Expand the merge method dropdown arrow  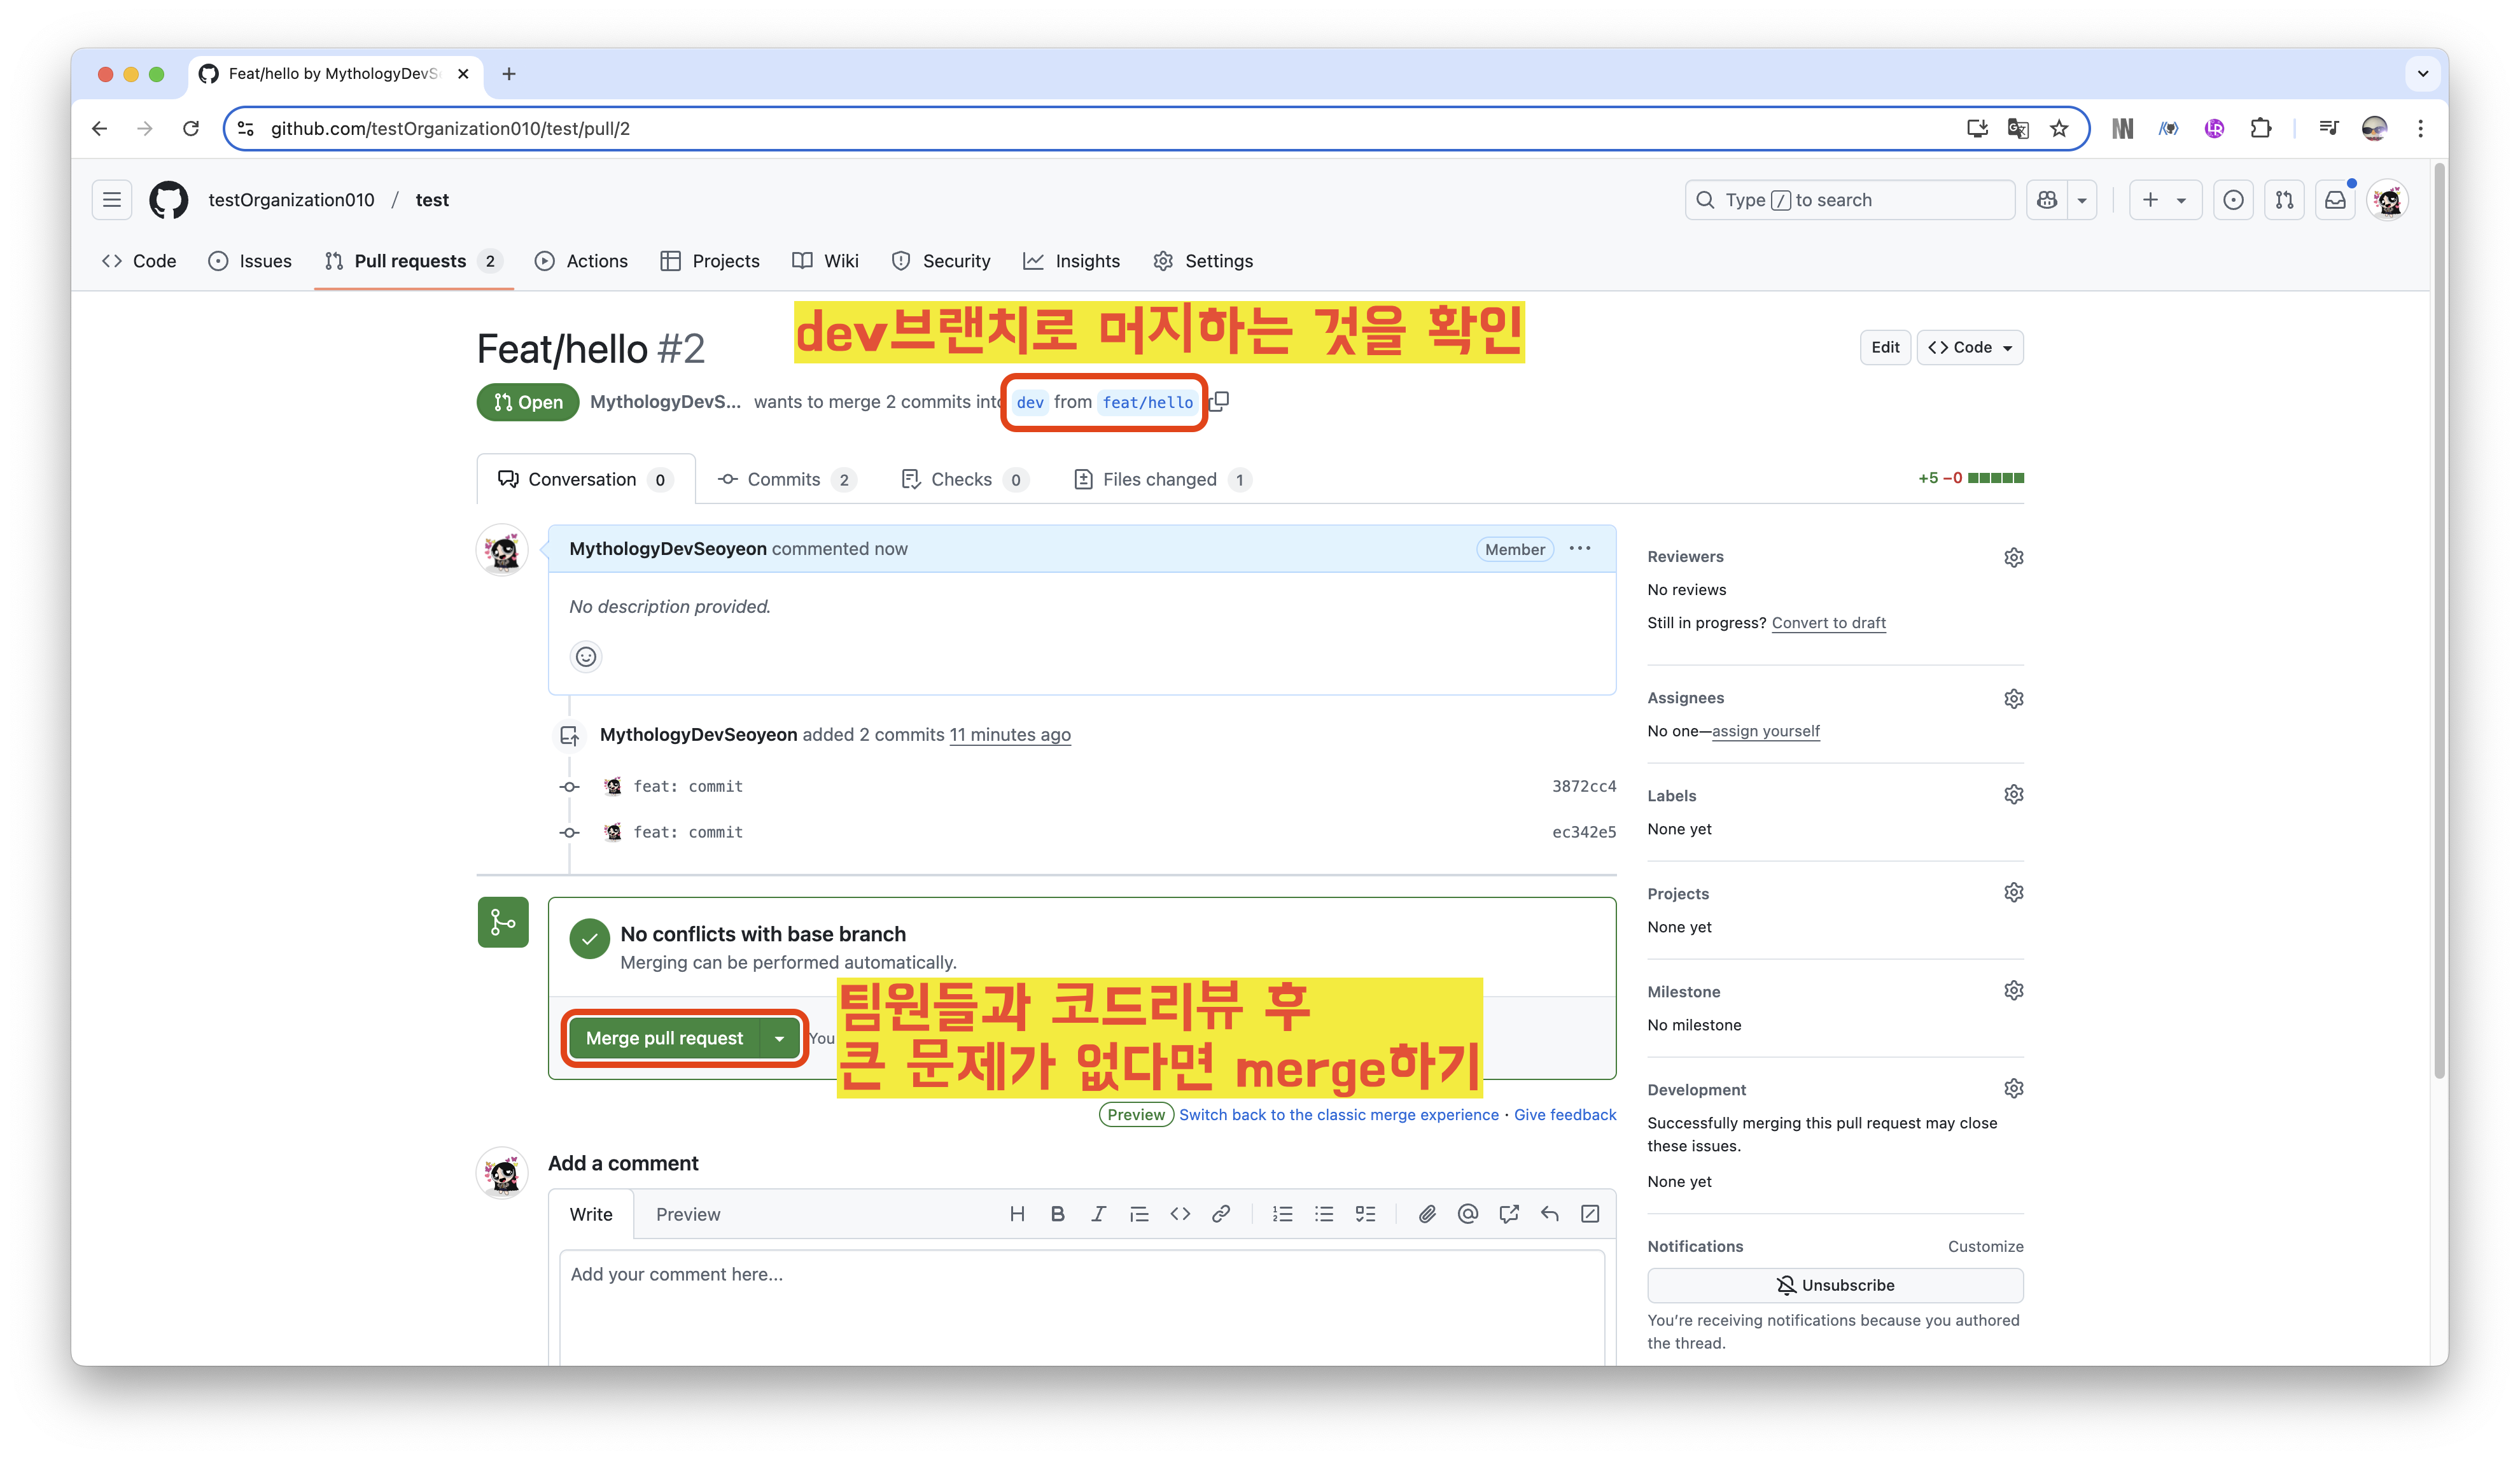[780, 1038]
